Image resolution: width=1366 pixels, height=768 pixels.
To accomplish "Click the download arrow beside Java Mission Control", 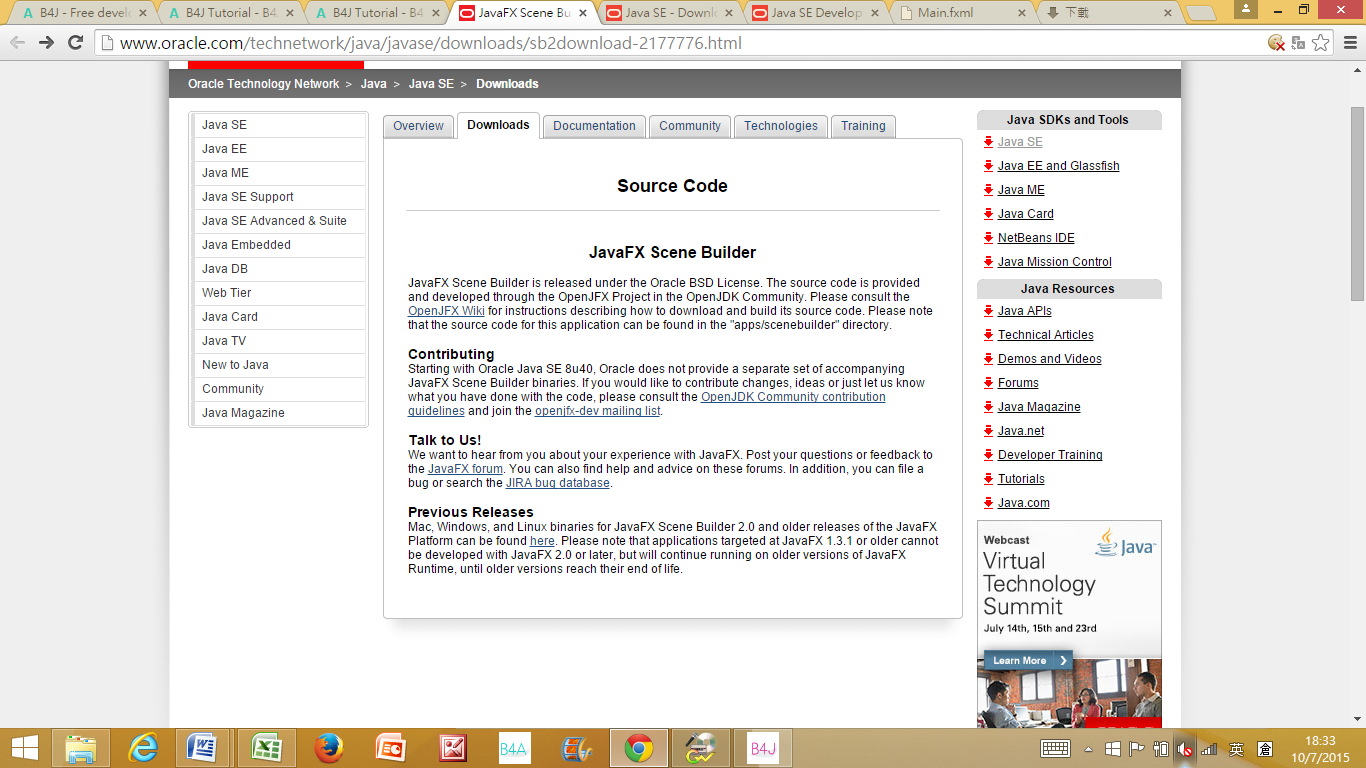I will pyautogui.click(x=988, y=261).
